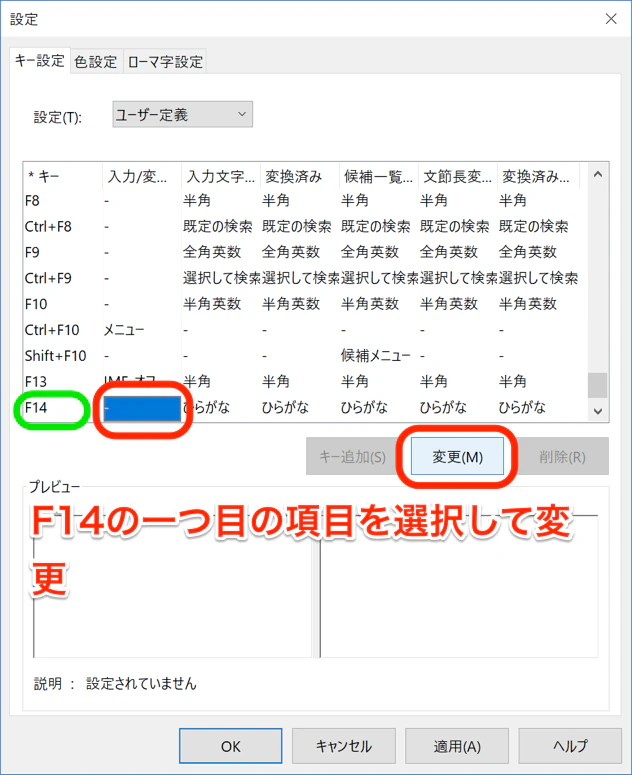Click the 入力/変... column header
632x775 pixels.
click(x=142, y=176)
